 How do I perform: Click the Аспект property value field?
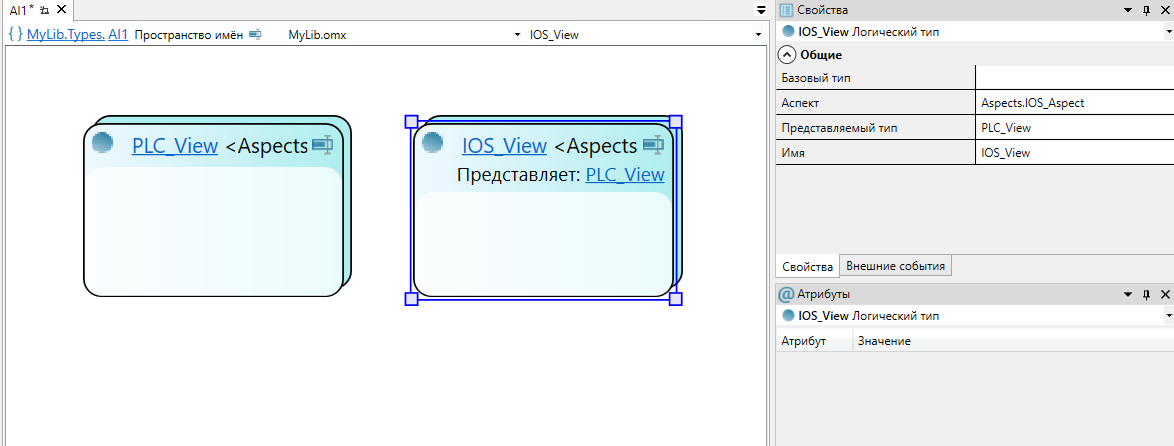1073,103
